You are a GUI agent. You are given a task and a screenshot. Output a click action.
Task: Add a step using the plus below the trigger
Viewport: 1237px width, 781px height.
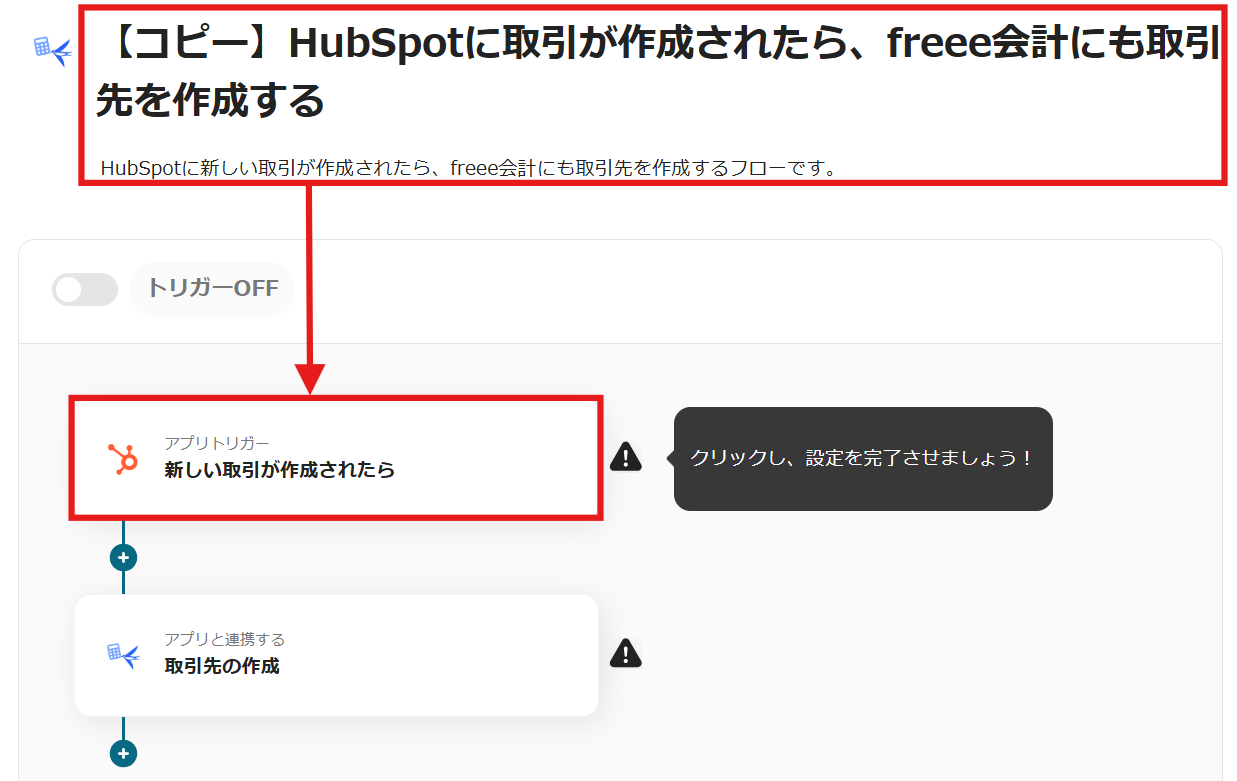pos(123,557)
